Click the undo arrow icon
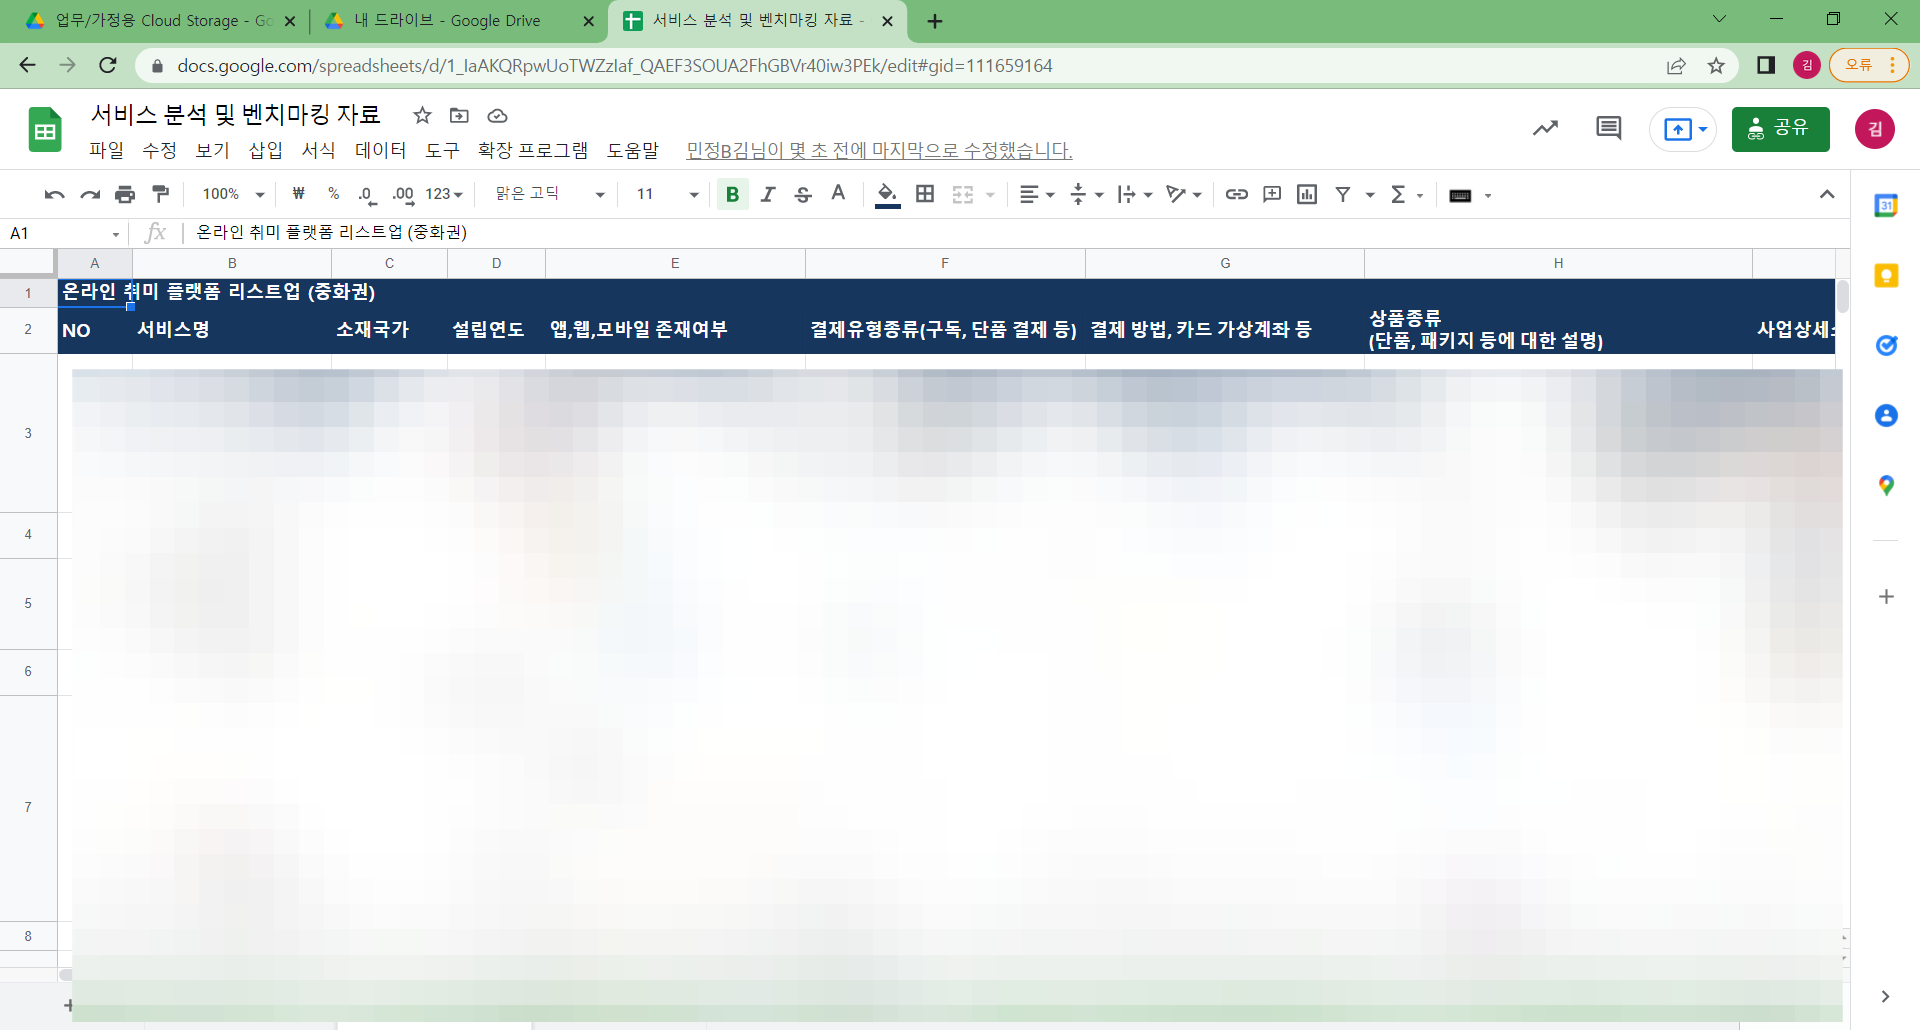Screen dimensions: 1920x1030 click(x=54, y=195)
